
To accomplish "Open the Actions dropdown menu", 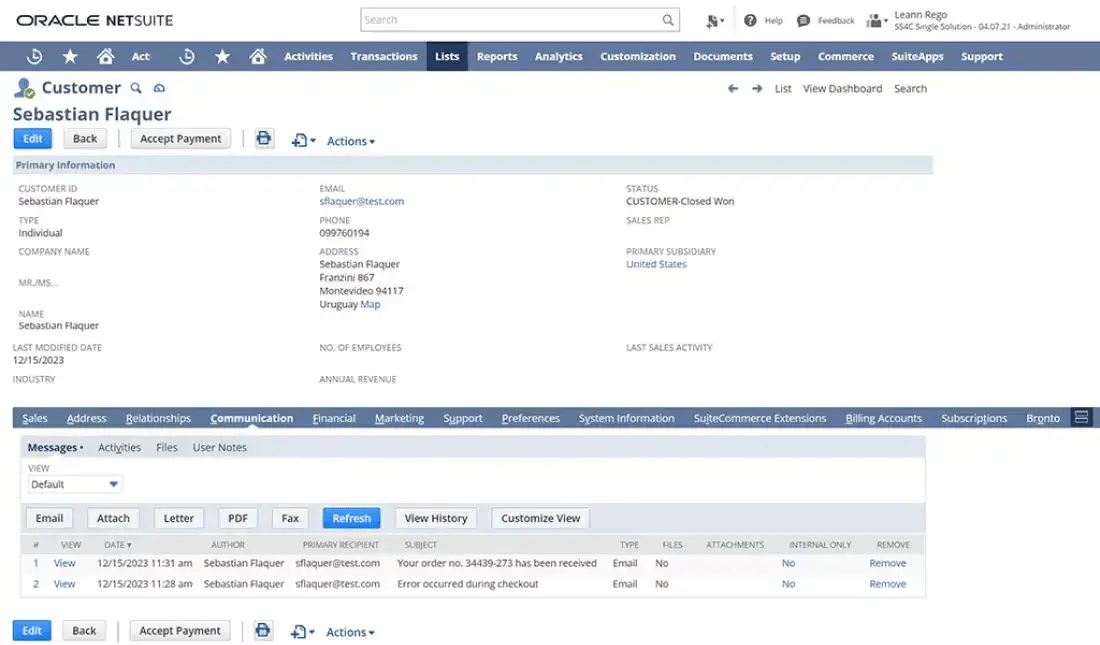I will coord(350,141).
